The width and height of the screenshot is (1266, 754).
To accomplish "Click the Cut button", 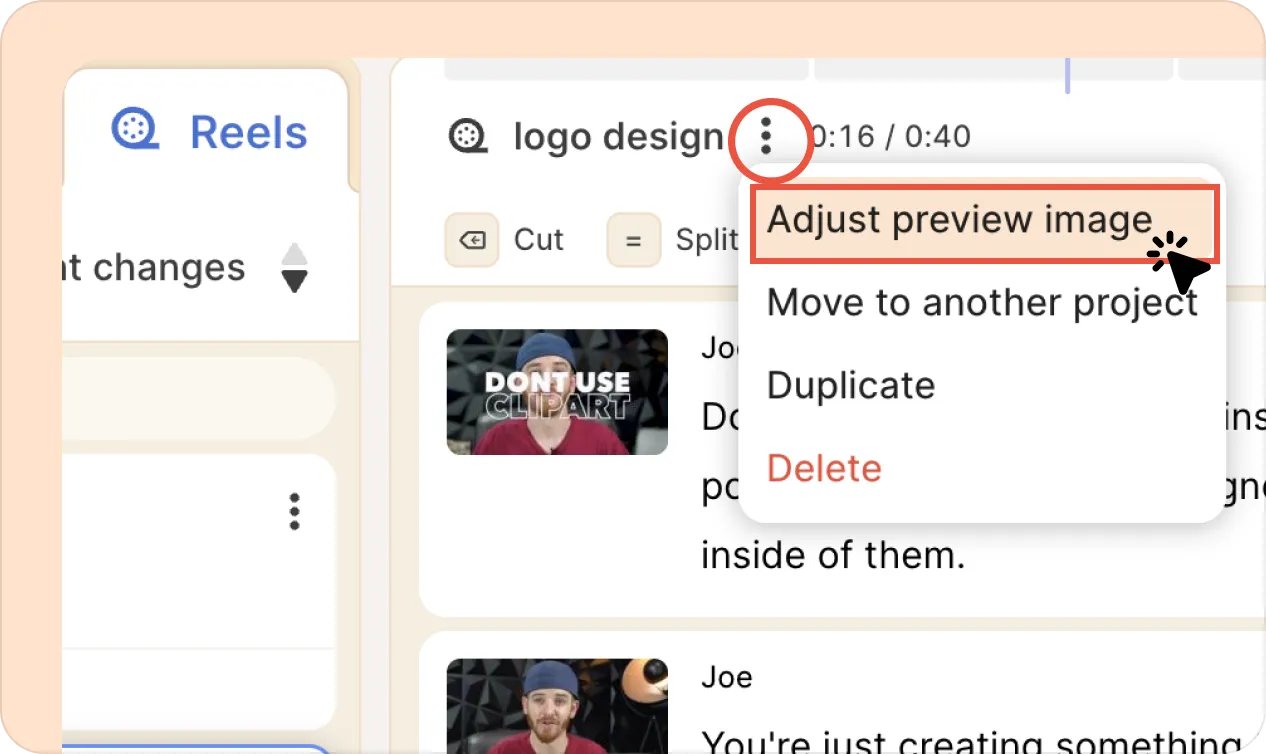I will point(505,240).
